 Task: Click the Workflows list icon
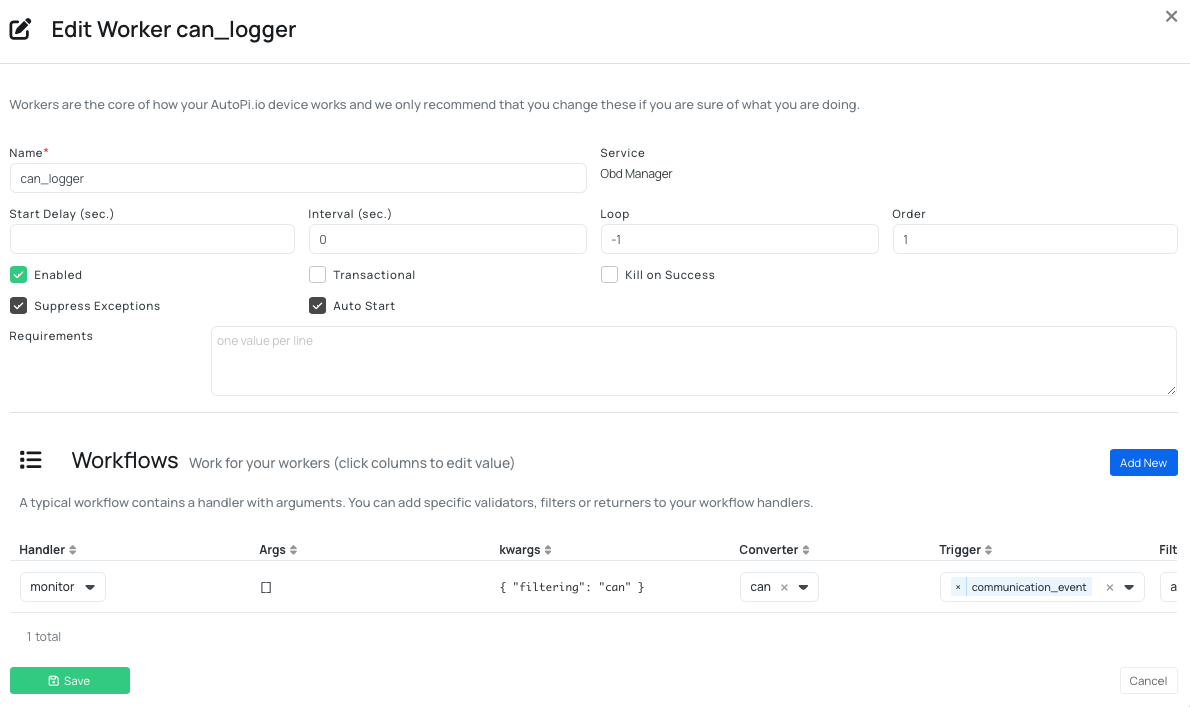(31, 460)
